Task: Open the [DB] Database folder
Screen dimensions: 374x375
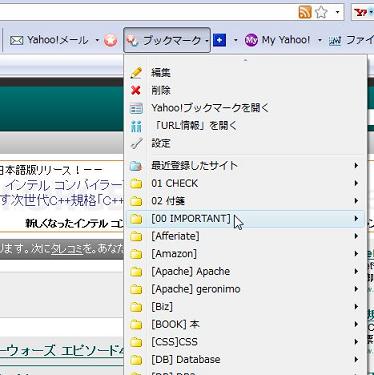Action: click(x=245, y=360)
